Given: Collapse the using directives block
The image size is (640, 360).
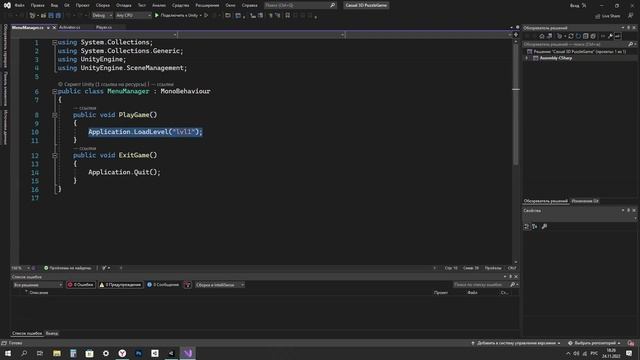Looking at the screenshot, I should pyautogui.click(x=54, y=42).
